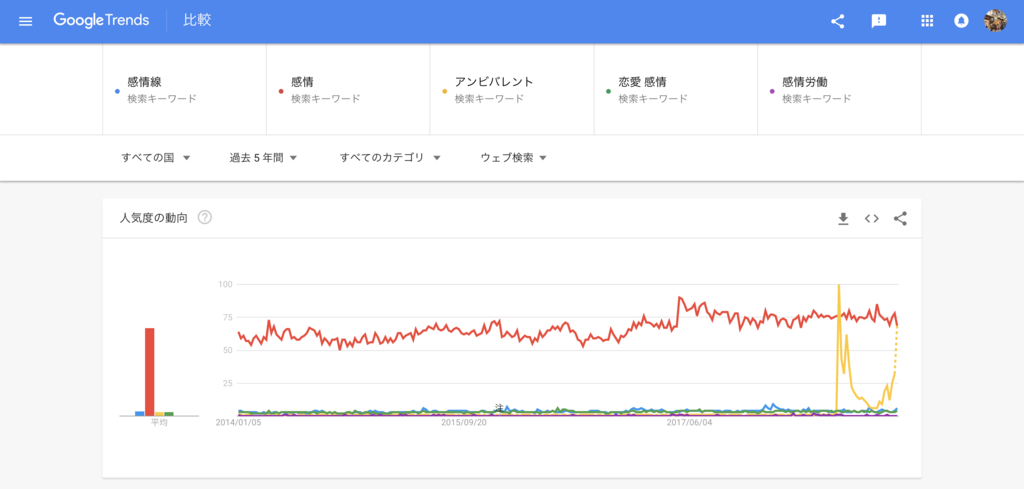Open the send feedback icon
The image size is (1024, 489).
878,21
